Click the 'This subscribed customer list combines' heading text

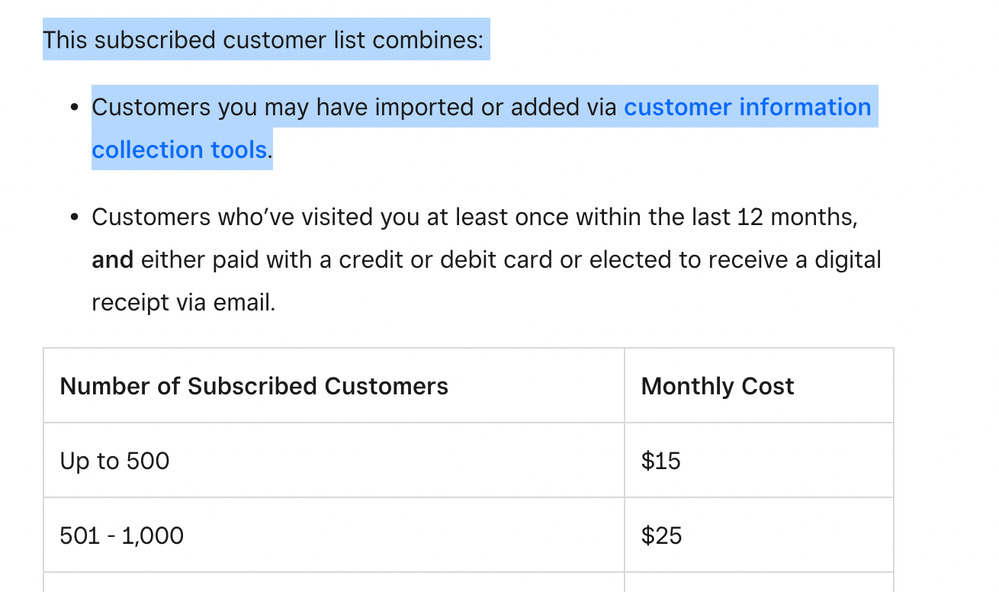pyautogui.click(x=262, y=40)
